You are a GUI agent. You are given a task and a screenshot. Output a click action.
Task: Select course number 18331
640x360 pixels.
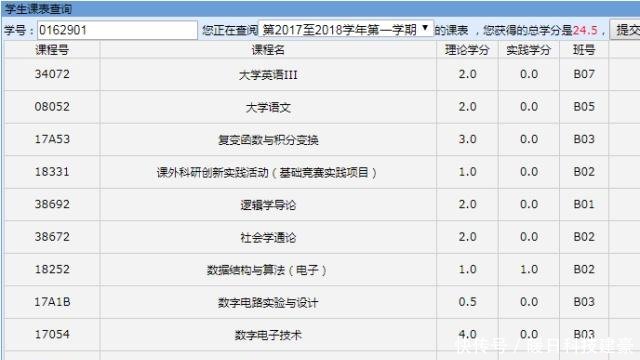click(x=52, y=172)
